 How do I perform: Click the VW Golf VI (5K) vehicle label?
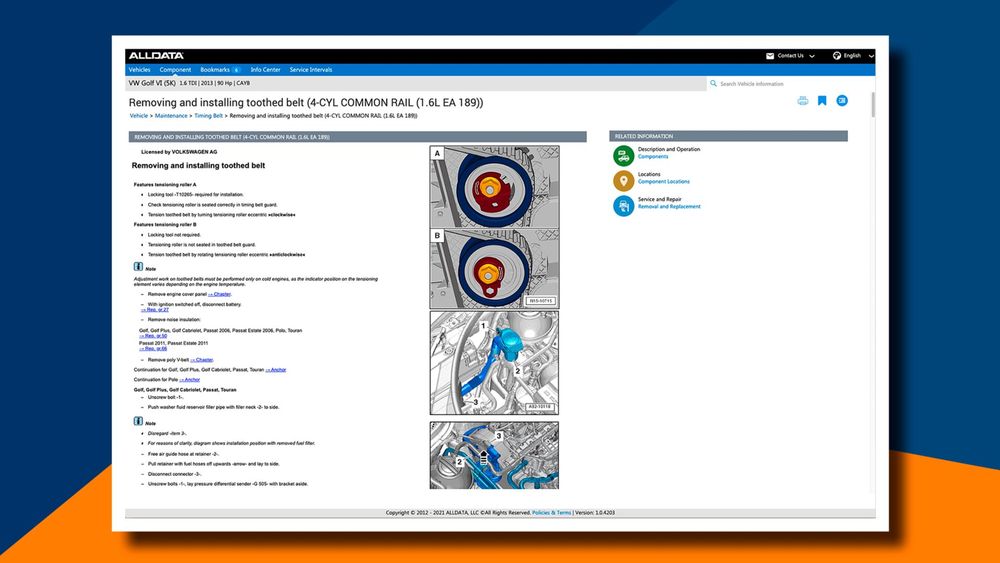(x=152, y=83)
